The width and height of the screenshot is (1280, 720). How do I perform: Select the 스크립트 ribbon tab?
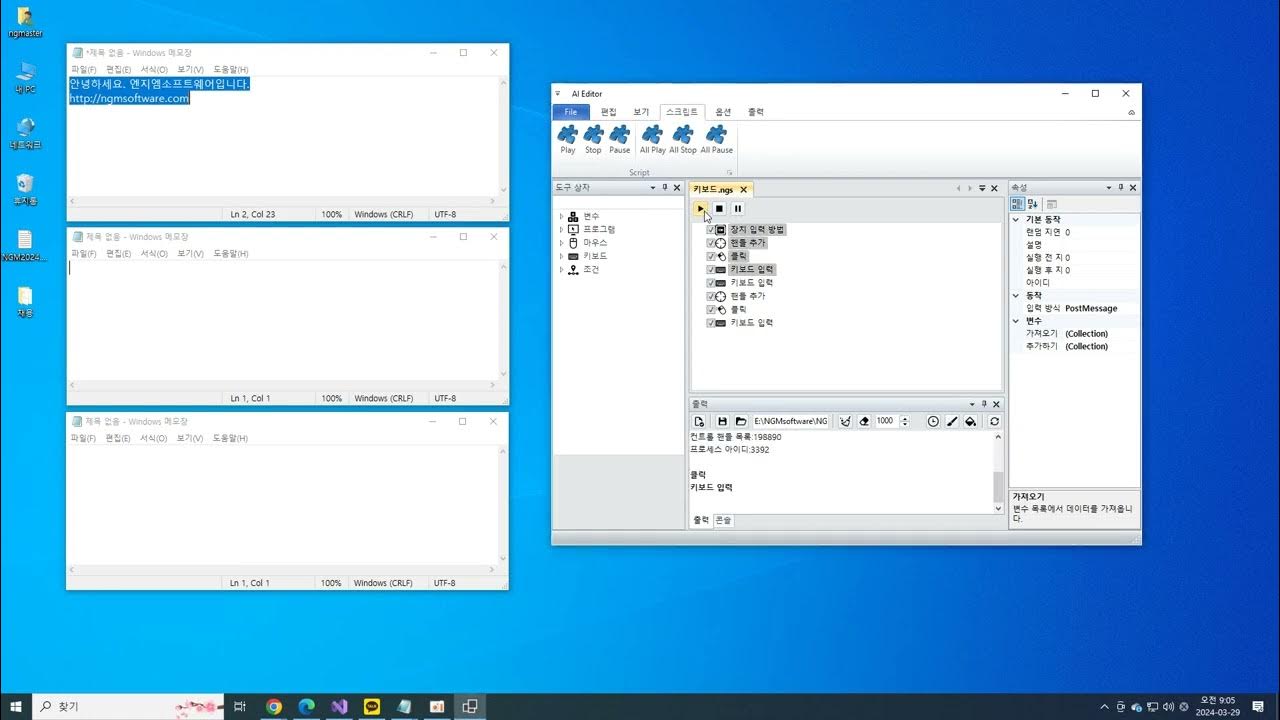point(682,112)
